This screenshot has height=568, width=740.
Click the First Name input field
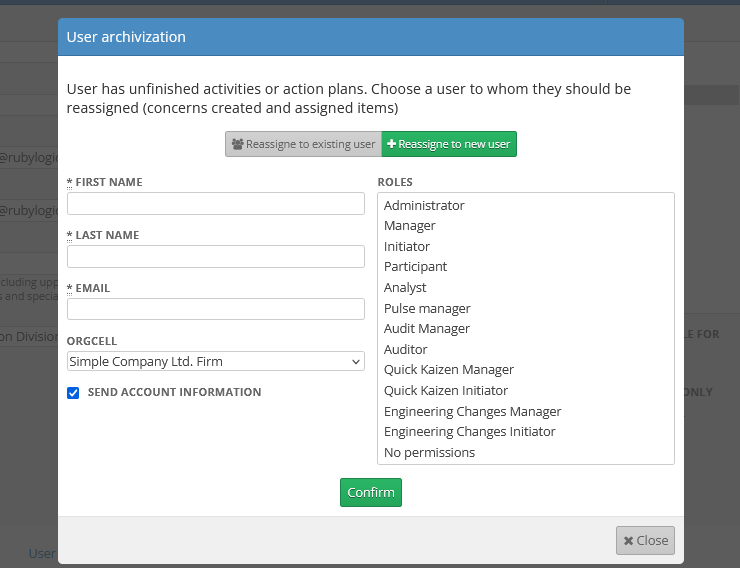tap(216, 204)
